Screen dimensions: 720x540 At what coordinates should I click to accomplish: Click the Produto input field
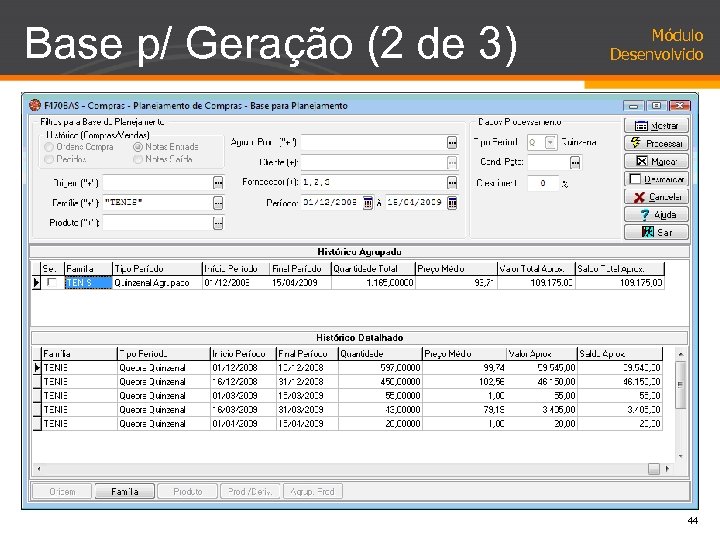[x=158, y=223]
